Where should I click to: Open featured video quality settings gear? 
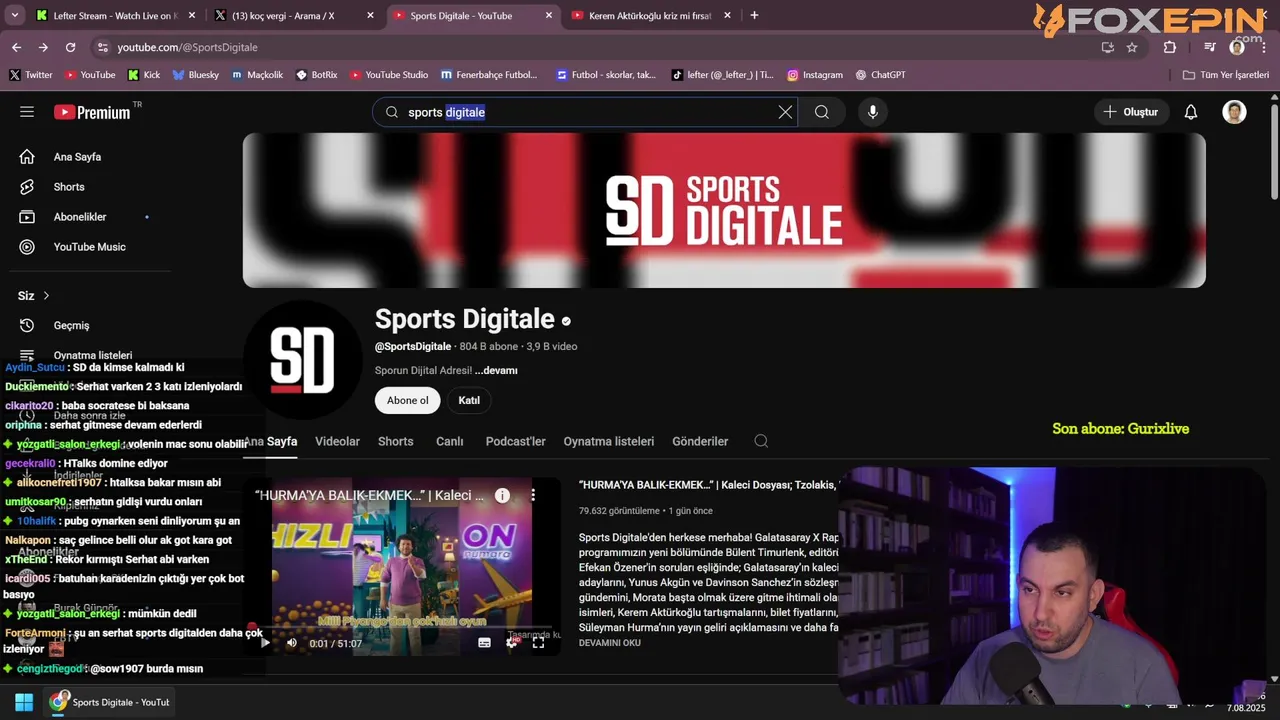(x=512, y=643)
